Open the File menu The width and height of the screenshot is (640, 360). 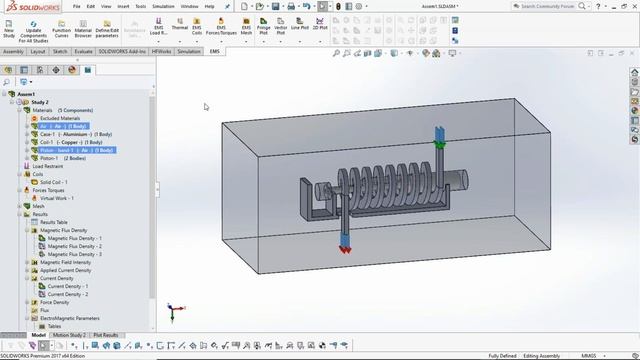76,6
